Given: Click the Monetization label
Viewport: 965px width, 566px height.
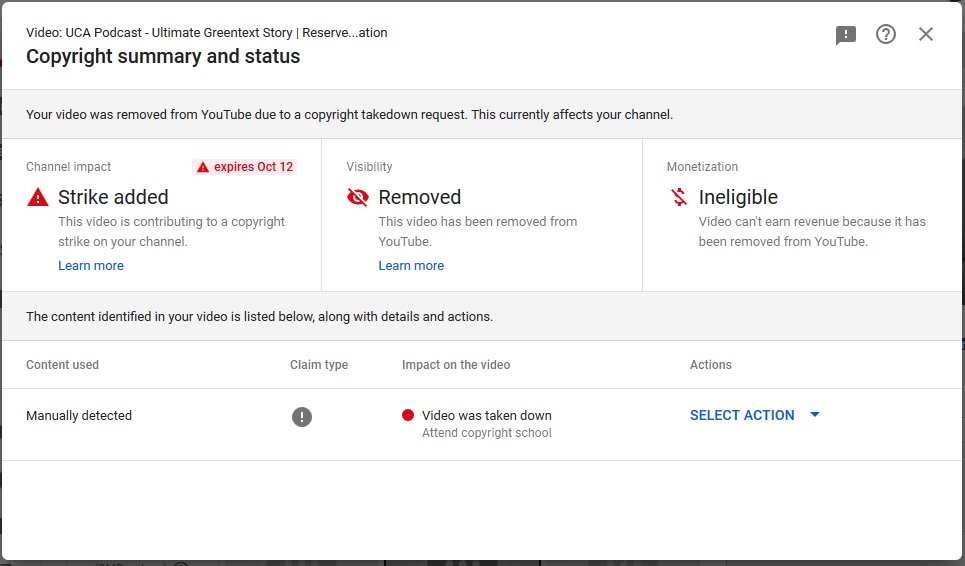Looking at the screenshot, I should pos(702,167).
